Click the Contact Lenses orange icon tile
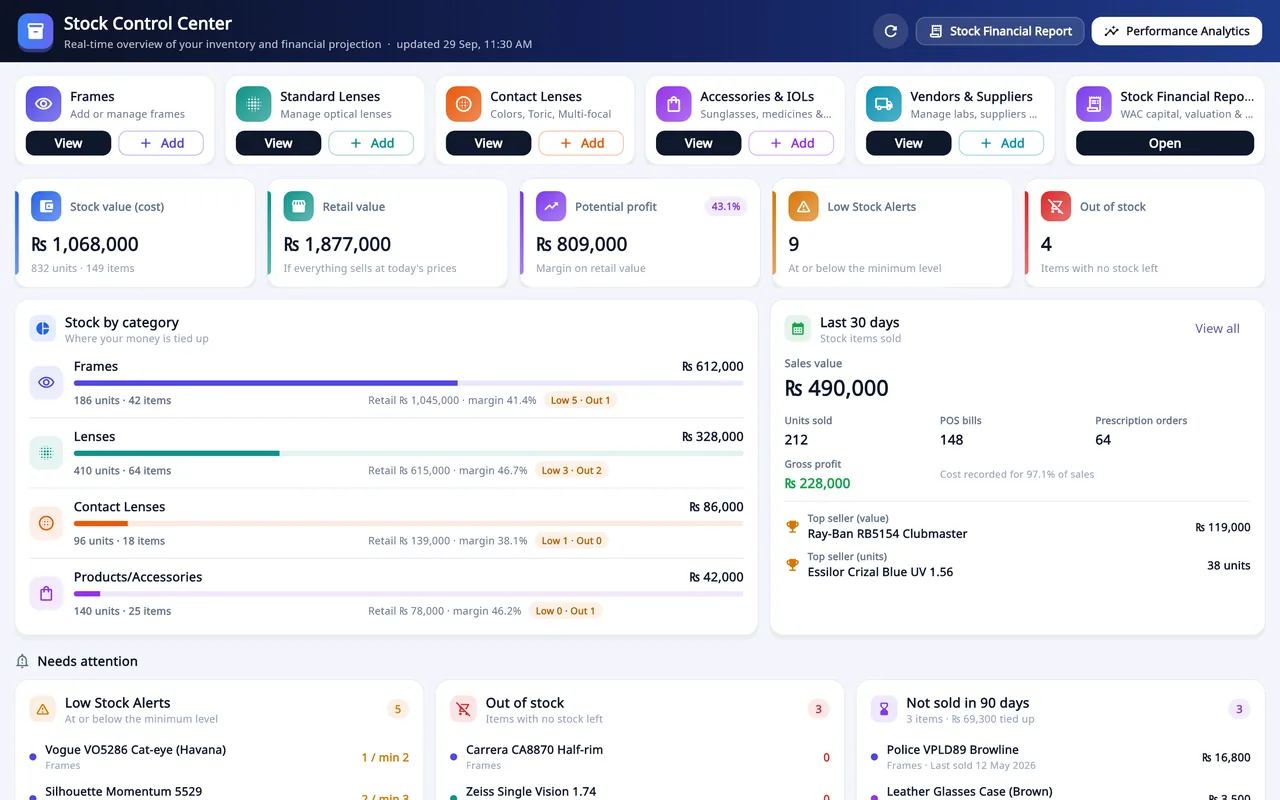 [x=464, y=104]
